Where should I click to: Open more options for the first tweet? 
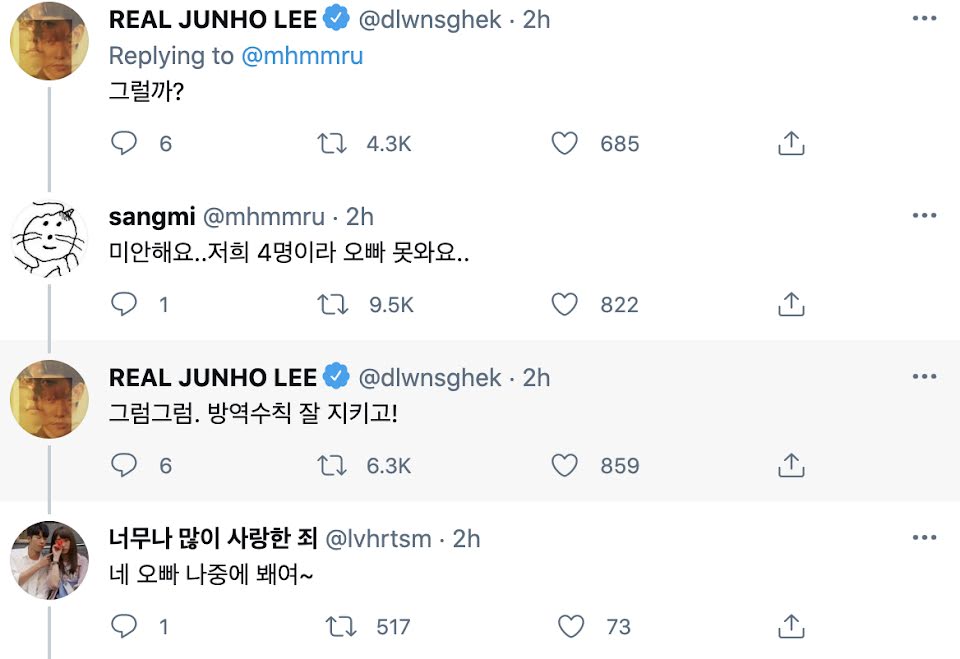(923, 18)
